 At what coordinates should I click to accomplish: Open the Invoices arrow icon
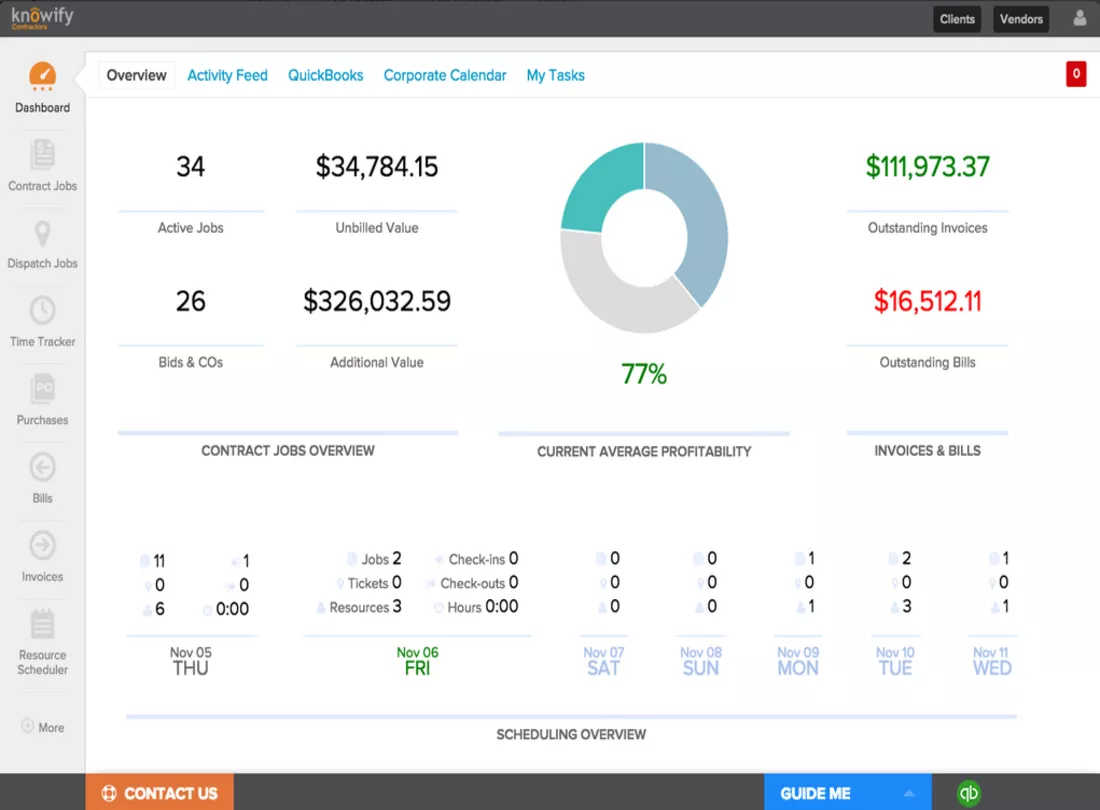tap(42, 545)
